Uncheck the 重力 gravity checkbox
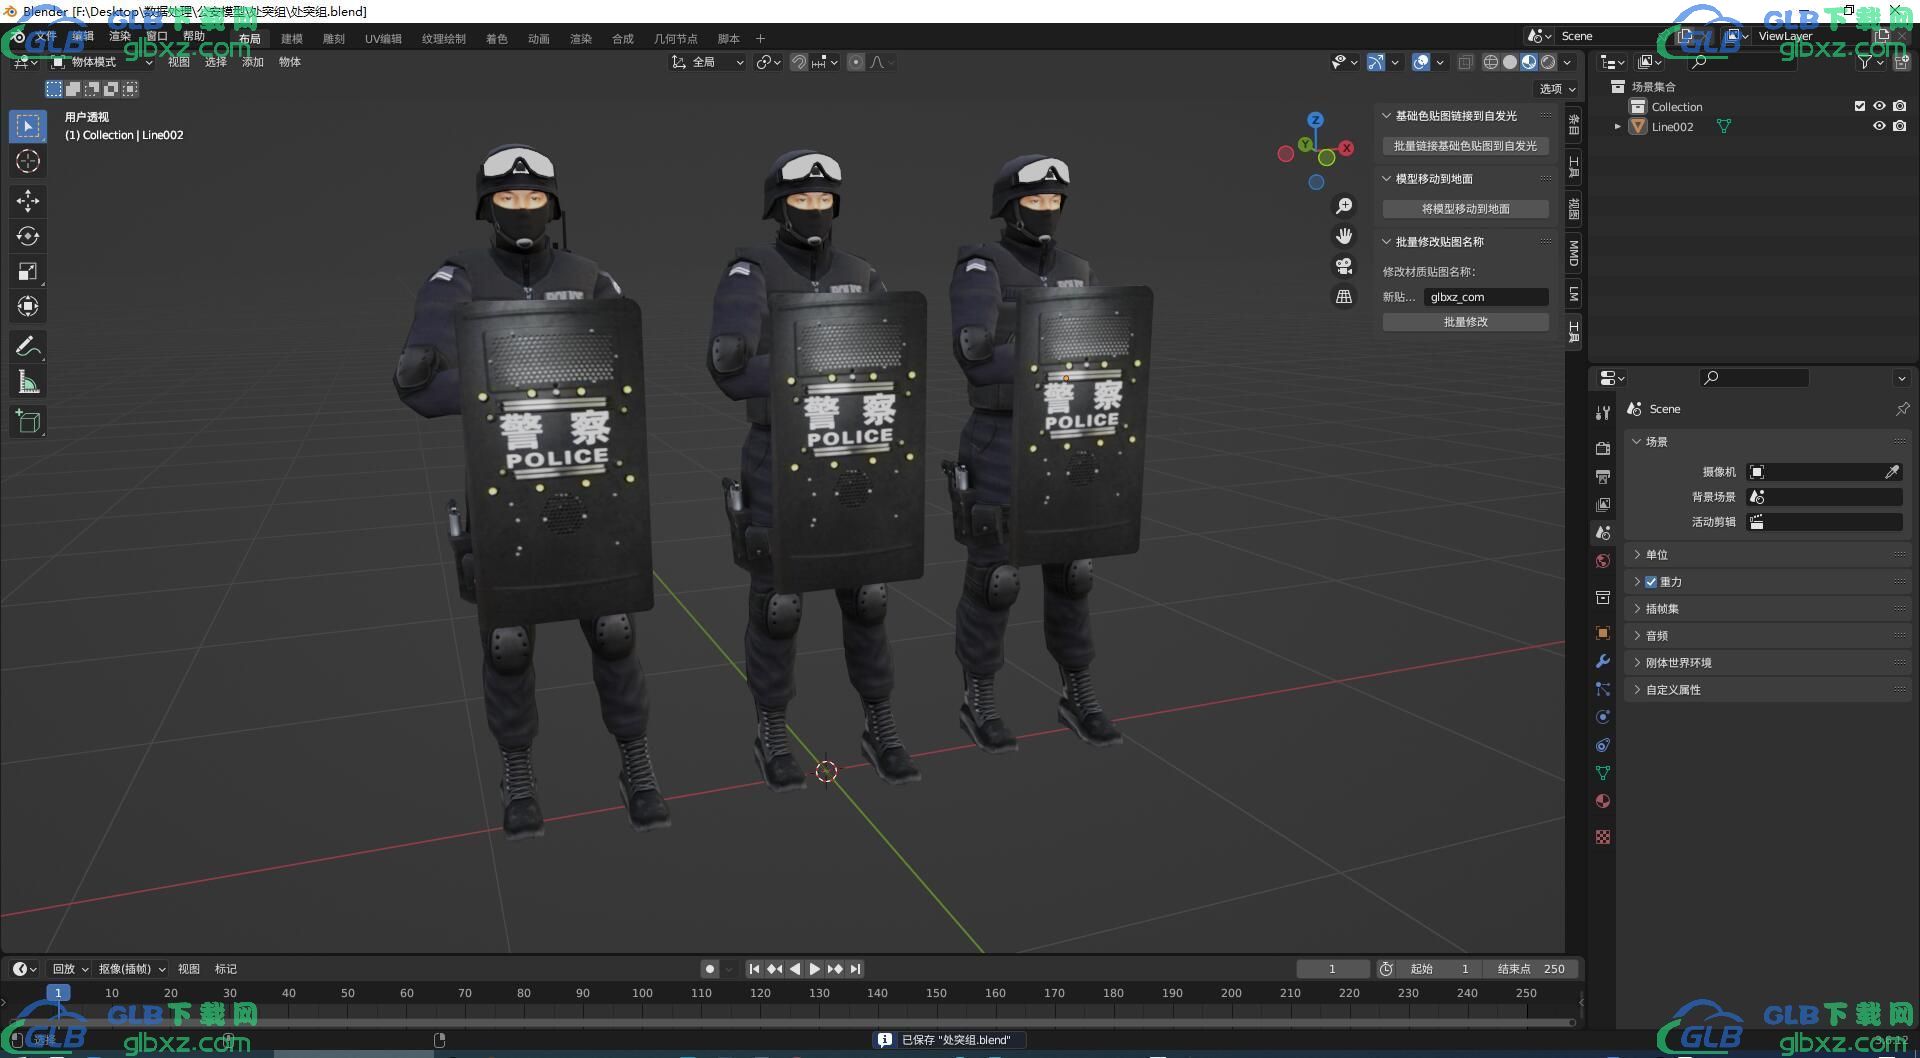The width and height of the screenshot is (1920, 1058). click(1651, 582)
